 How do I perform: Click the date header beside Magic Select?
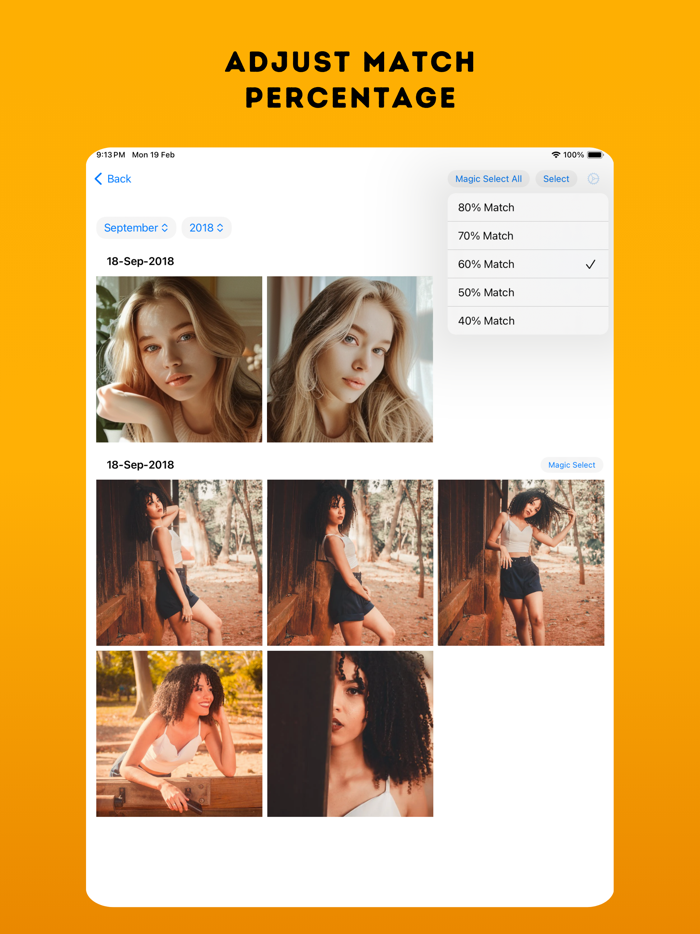(x=140, y=465)
